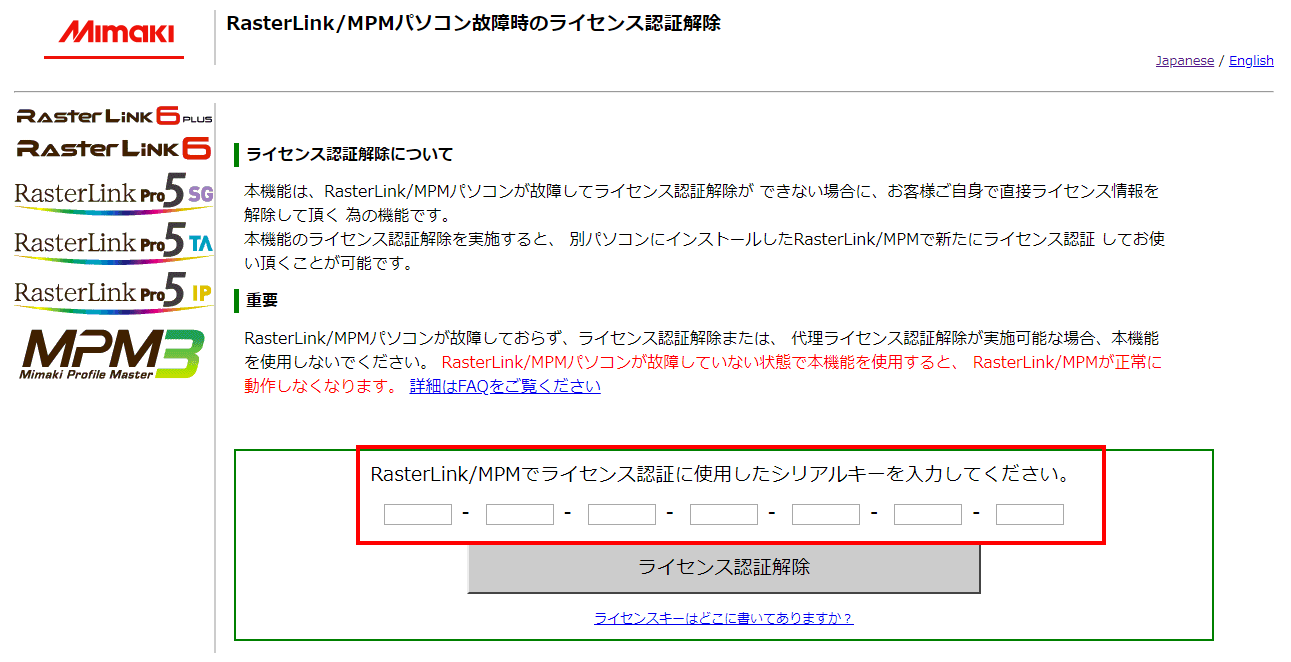Screen dimensions: 1291x662
Task: Focus the seventh serial key field
Action: pyautogui.click(x=1030, y=514)
